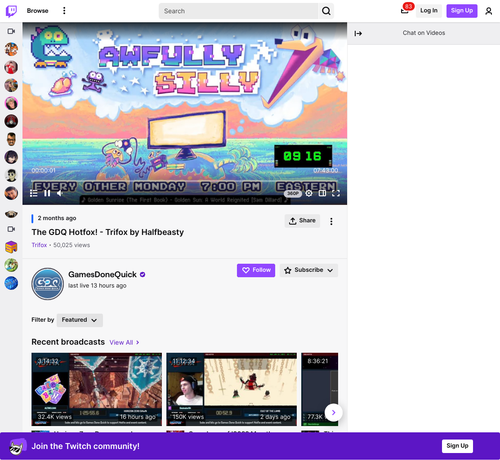Open the Featured filter dropdown
The image size is (500, 460).
coord(80,320)
